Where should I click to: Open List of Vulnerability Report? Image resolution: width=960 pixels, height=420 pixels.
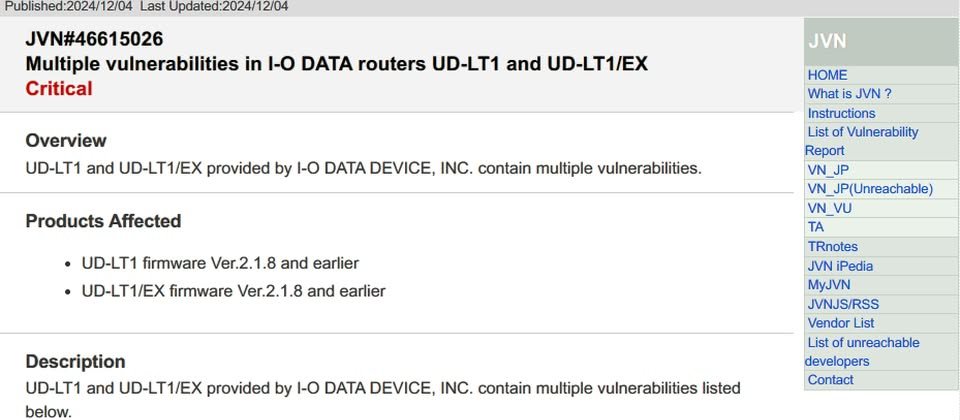[861, 141]
